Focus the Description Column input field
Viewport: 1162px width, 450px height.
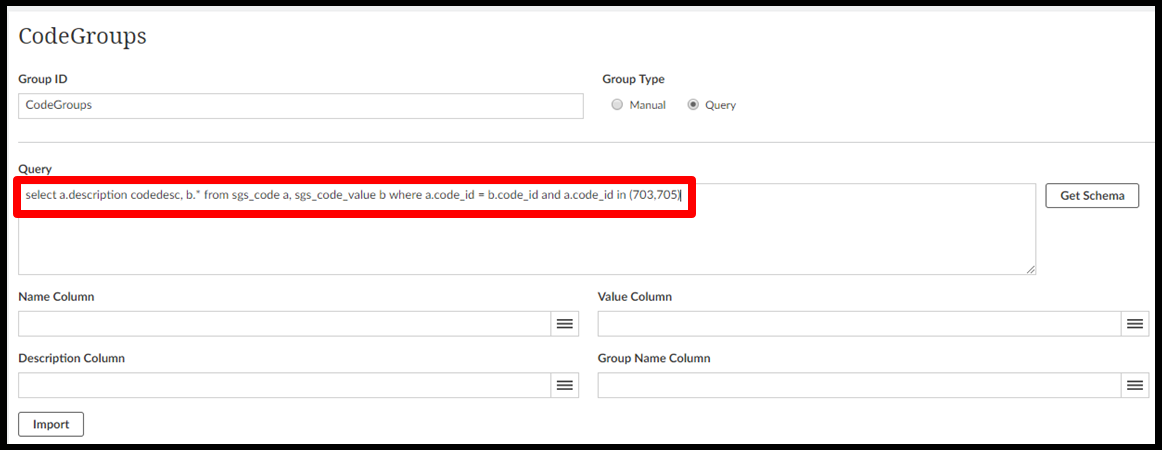284,386
